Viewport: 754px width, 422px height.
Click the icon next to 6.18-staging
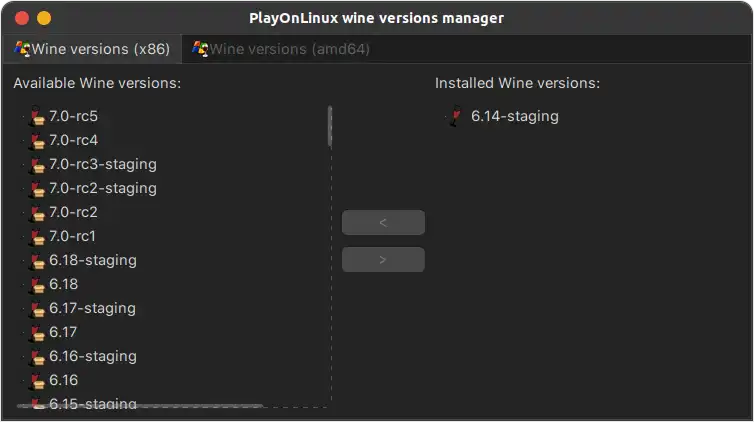[x=38, y=261]
